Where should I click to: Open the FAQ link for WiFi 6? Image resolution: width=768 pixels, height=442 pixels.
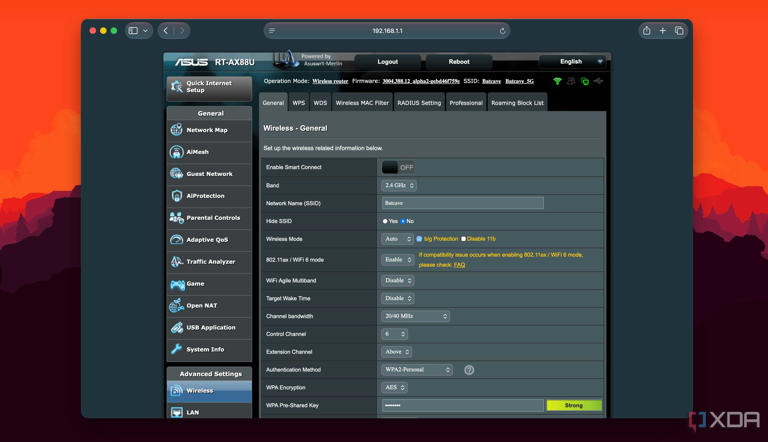point(459,265)
